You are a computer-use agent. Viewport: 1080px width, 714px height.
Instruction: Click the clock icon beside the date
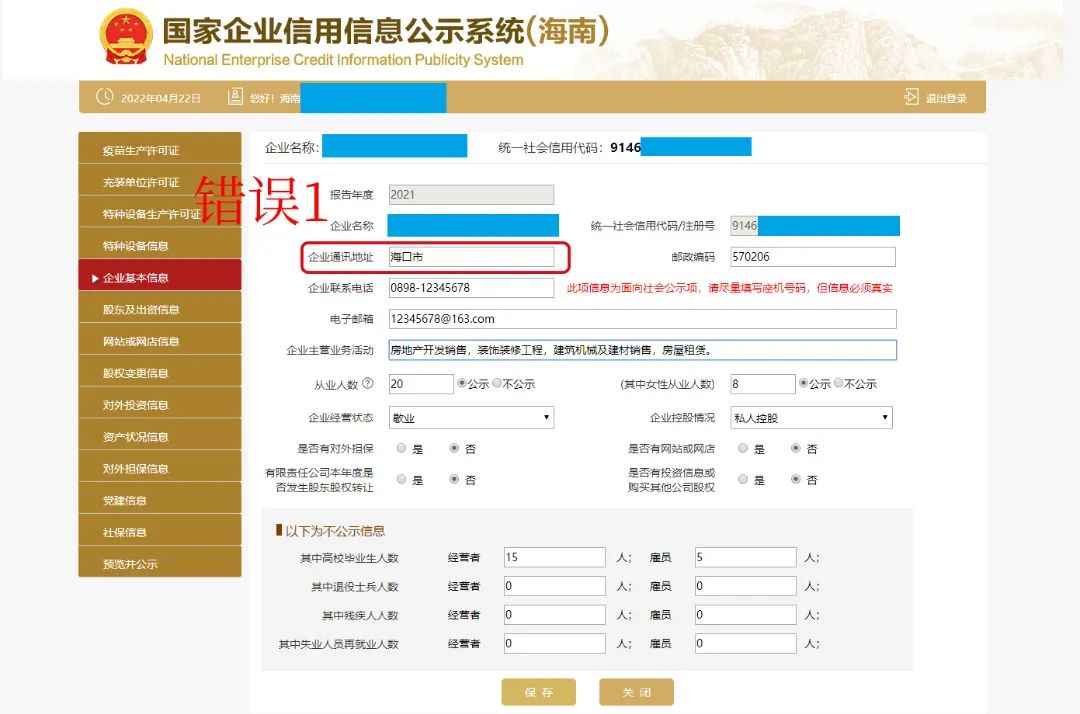point(103,97)
